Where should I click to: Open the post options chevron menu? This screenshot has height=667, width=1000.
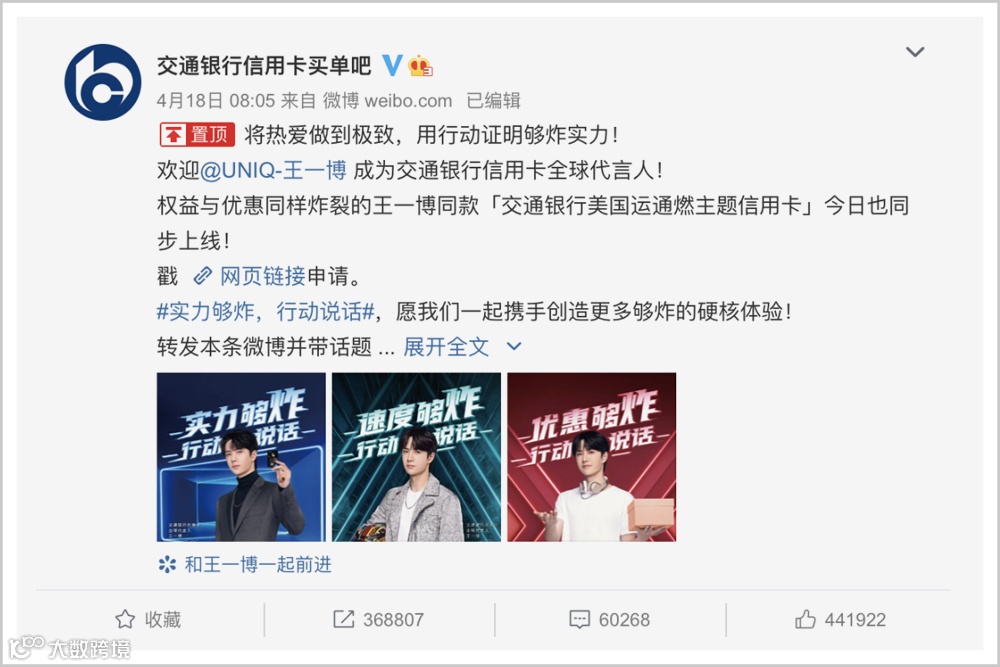pos(915,52)
